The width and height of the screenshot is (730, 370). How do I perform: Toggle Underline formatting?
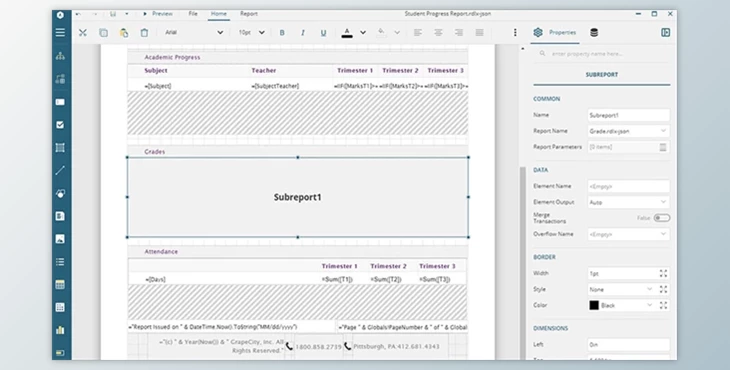point(323,33)
